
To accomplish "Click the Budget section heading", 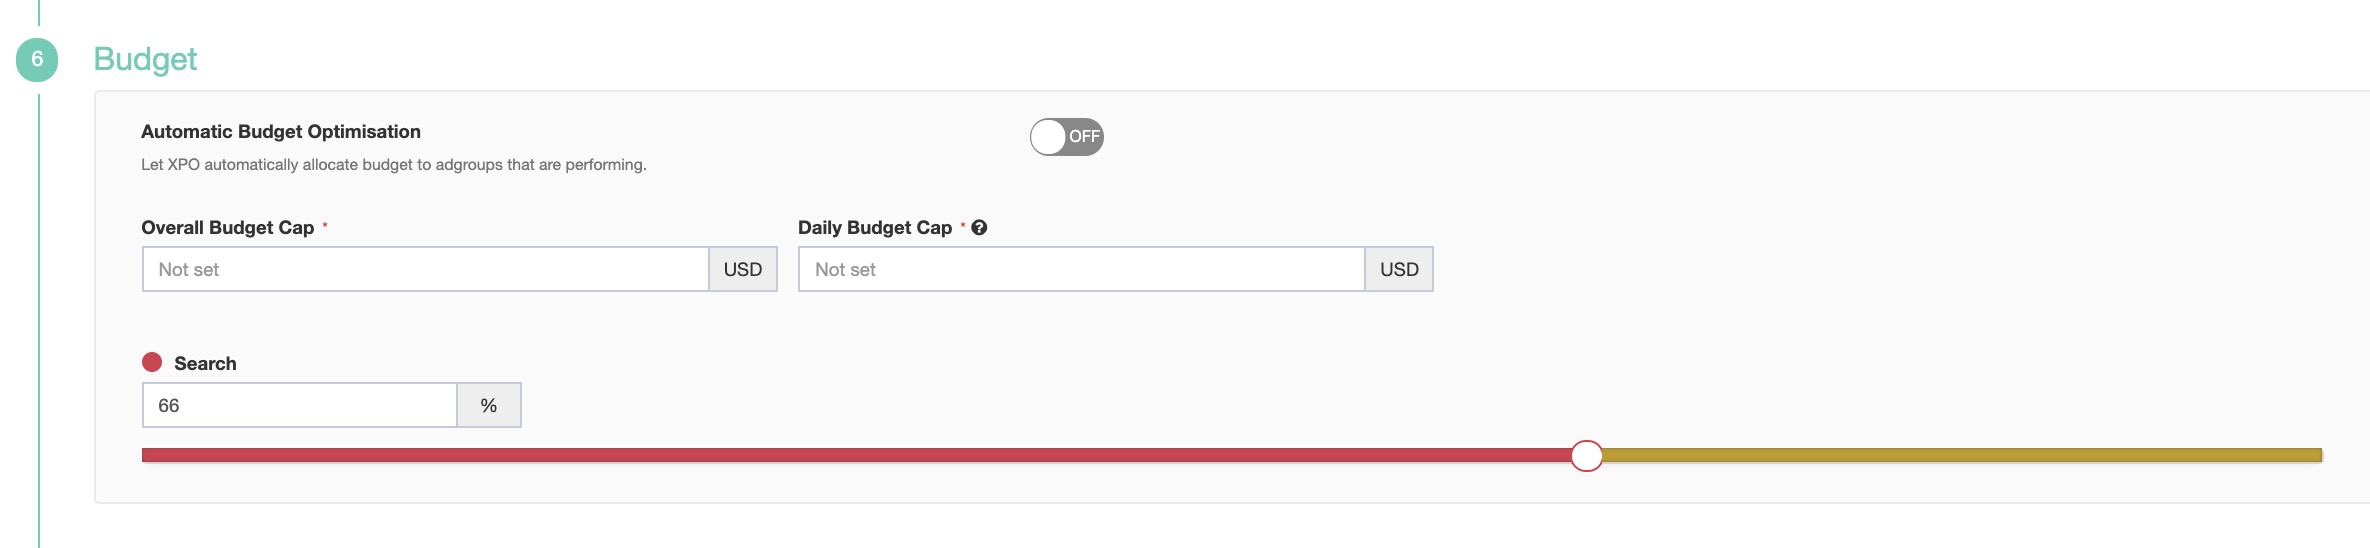I will click(x=145, y=60).
